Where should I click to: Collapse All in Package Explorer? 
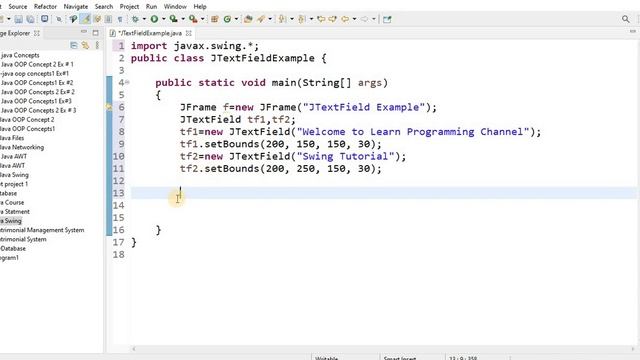coord(73,45)
